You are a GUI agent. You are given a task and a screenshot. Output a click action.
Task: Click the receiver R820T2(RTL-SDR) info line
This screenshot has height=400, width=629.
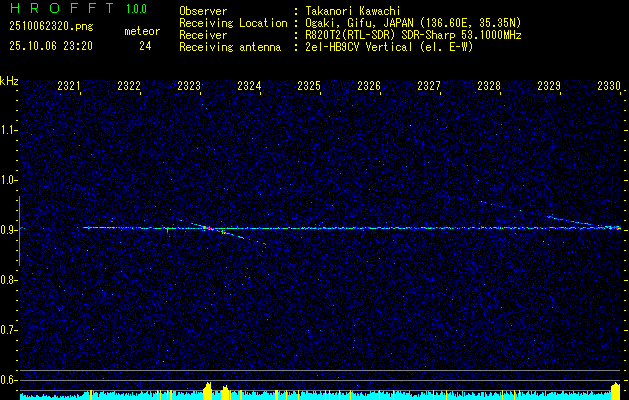[x=413, y=35]
